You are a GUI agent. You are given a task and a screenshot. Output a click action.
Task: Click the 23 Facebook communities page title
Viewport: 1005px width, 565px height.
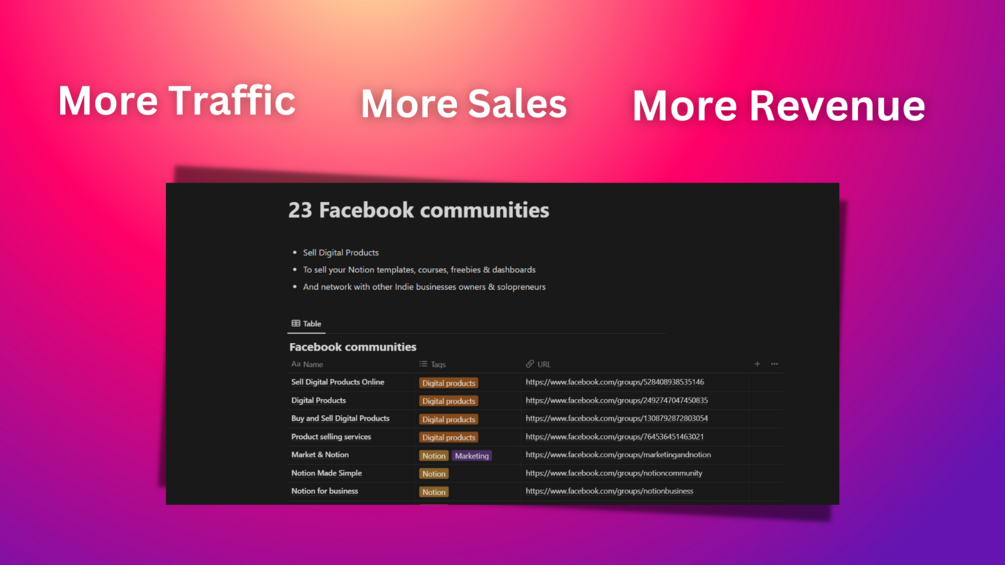(x=419, y=210)
